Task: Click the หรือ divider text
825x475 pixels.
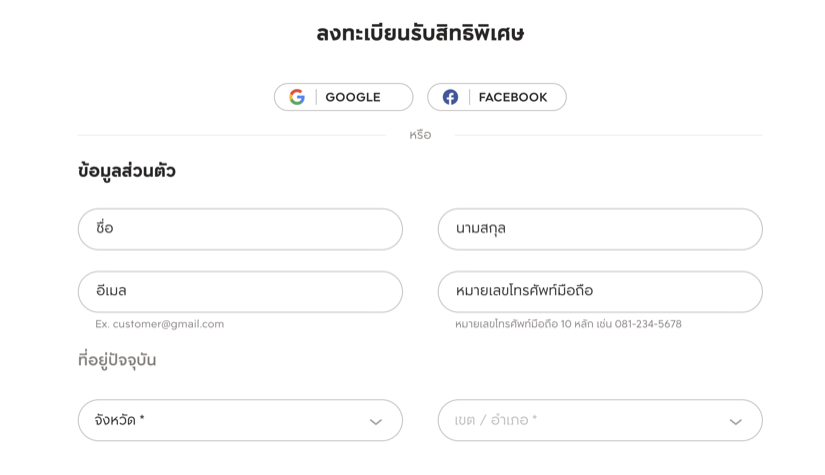Action: click(420, 135)
